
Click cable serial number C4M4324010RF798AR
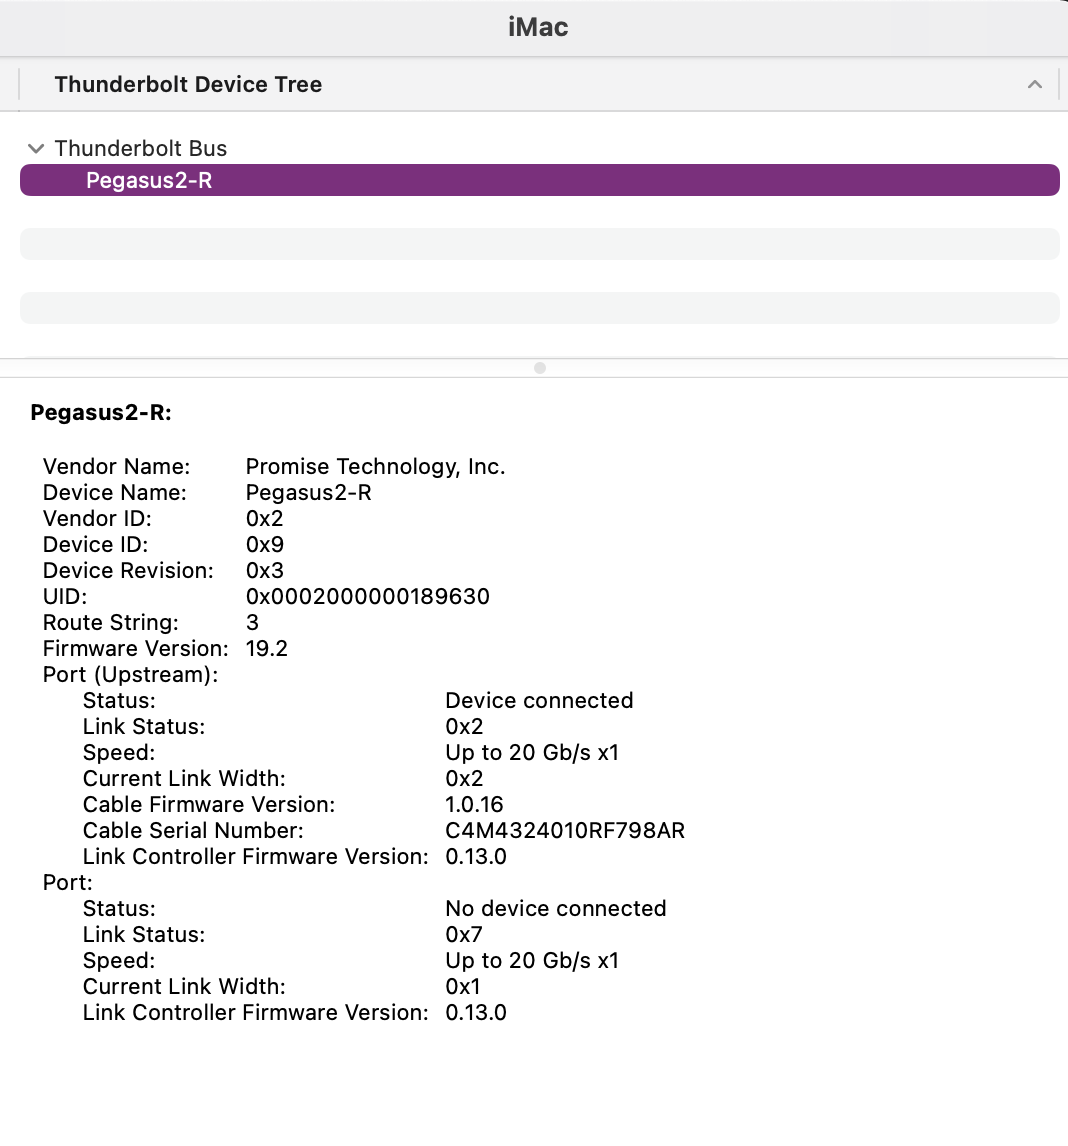565,830
